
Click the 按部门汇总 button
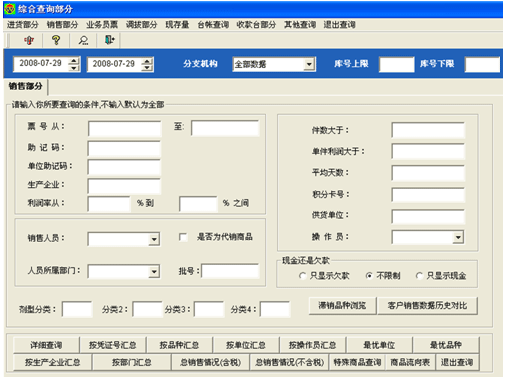click(132, 362)
